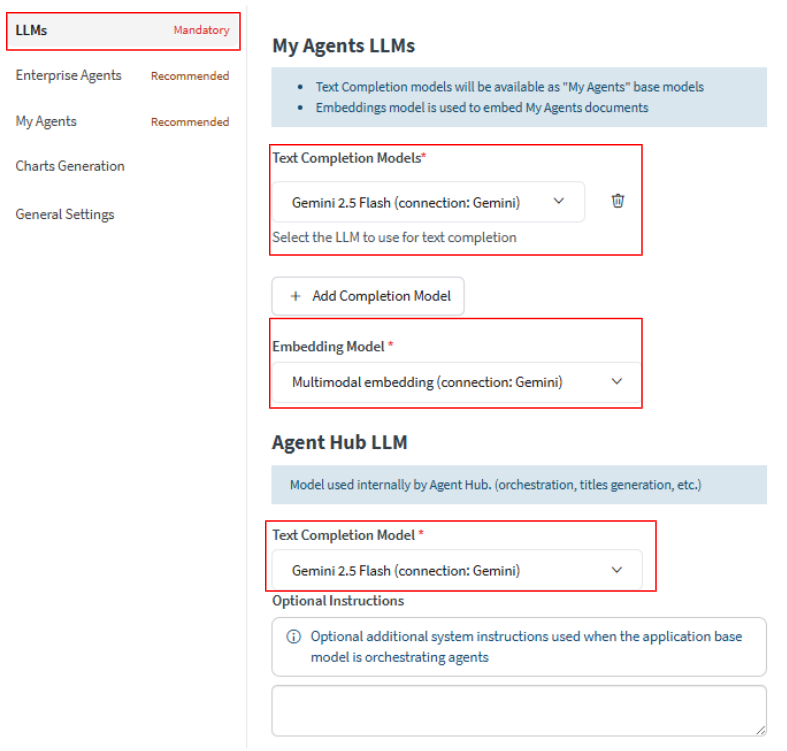The height and width of the screenshot is (751, 787).
Task: Grab the resize handle of instructions text box
Action: coord(760,730)
